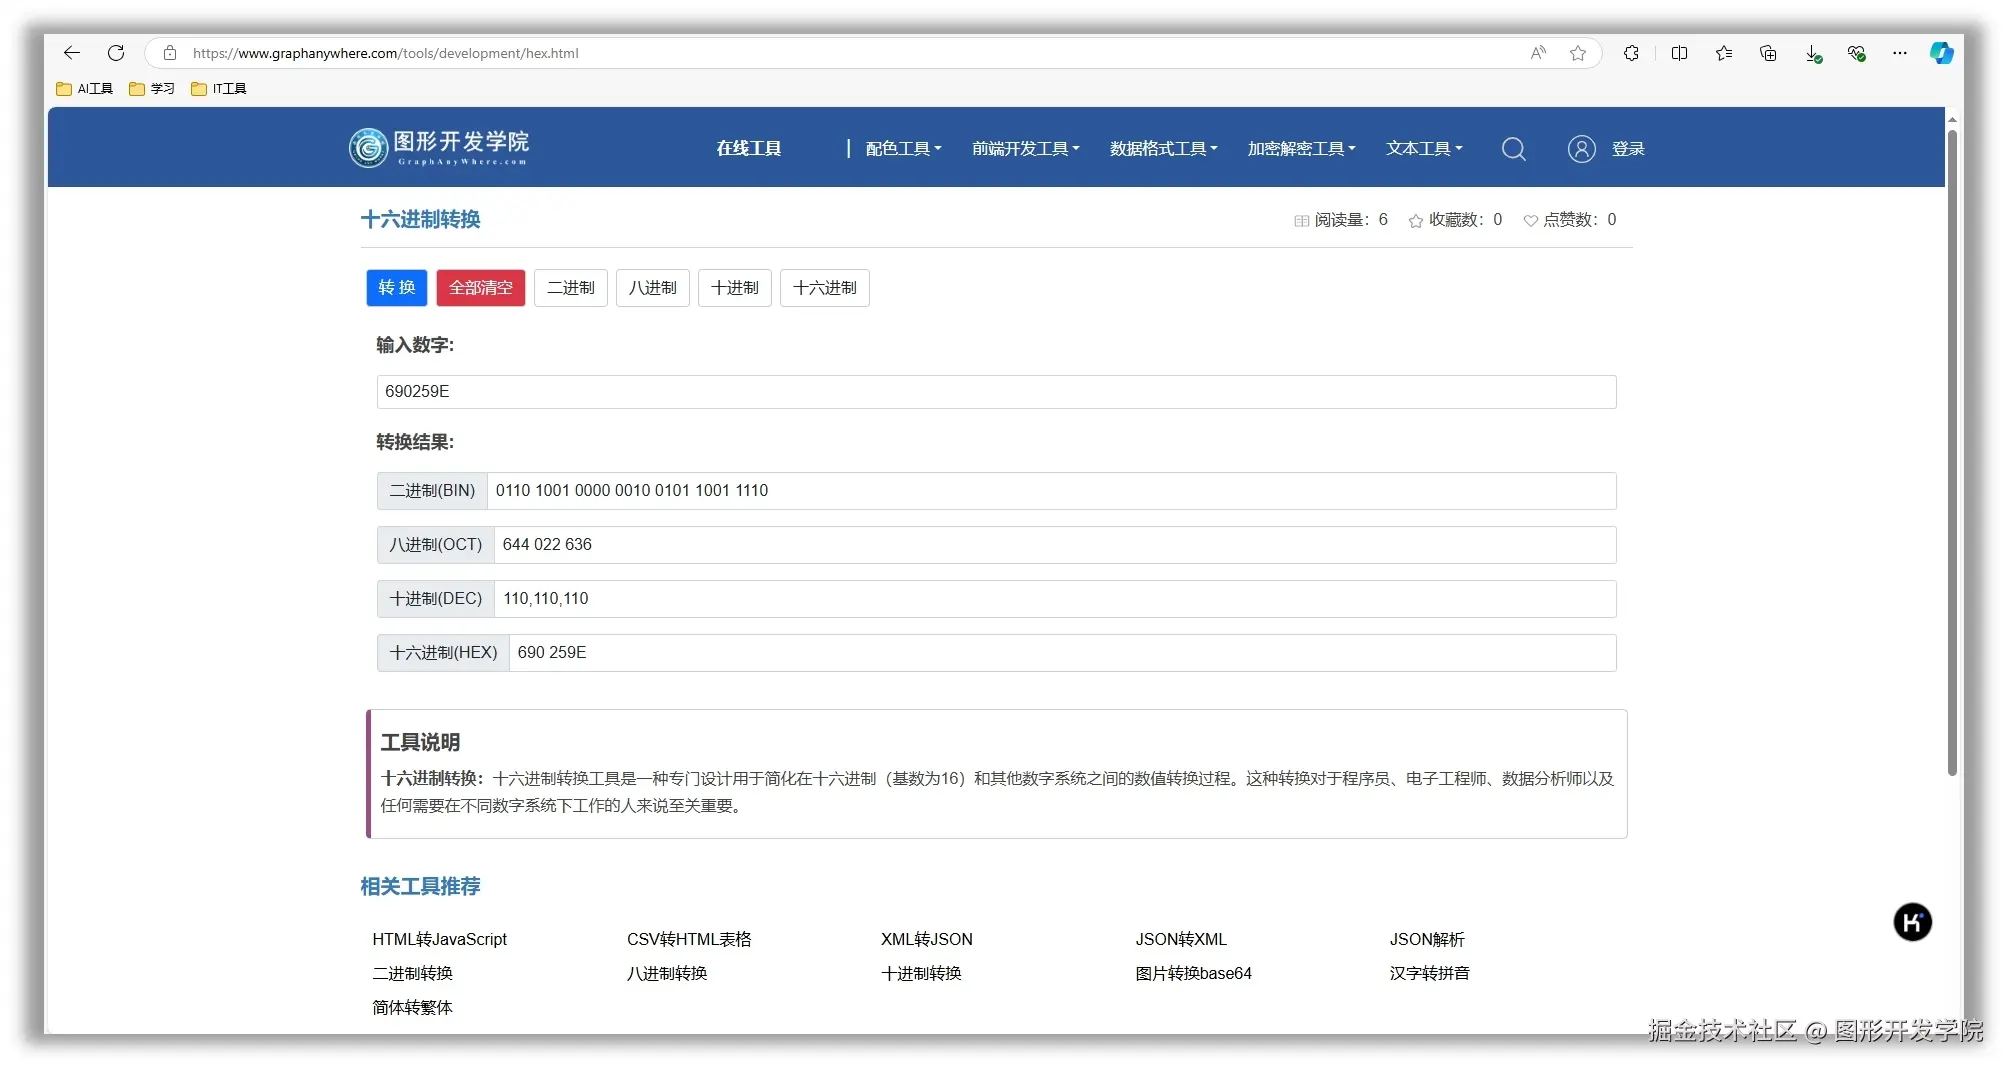Select the 八进制 base button
The height and width of the screenshot is (1072, 2011).
(653, 288)
